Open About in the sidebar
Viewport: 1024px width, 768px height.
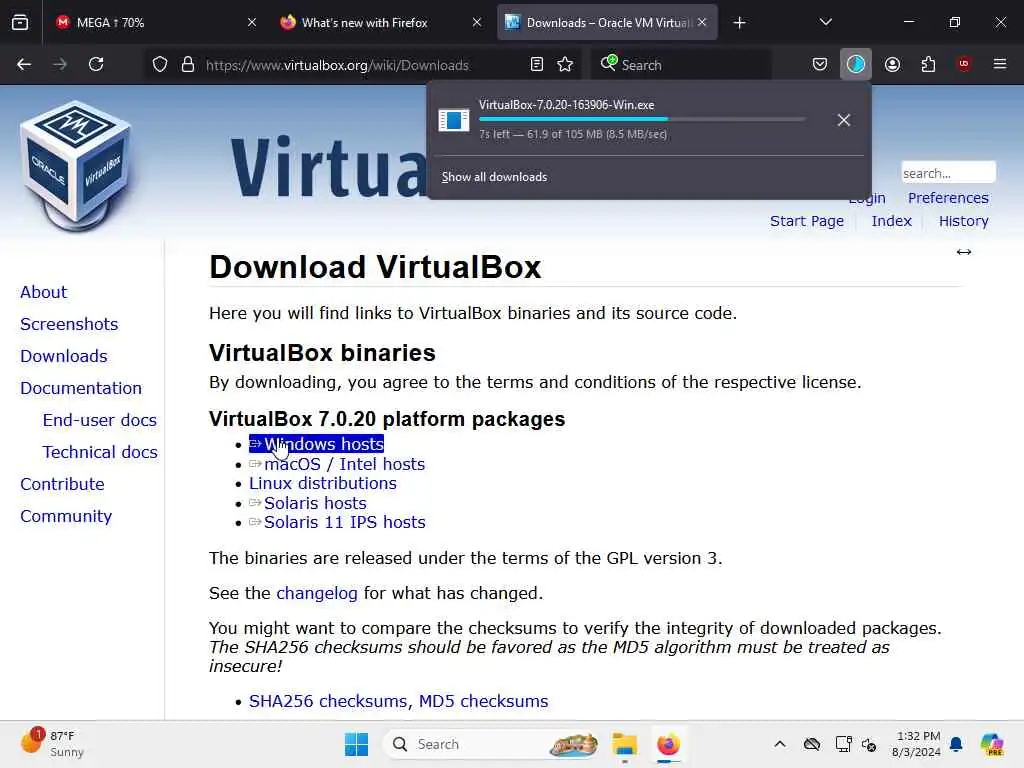[43, 292]
